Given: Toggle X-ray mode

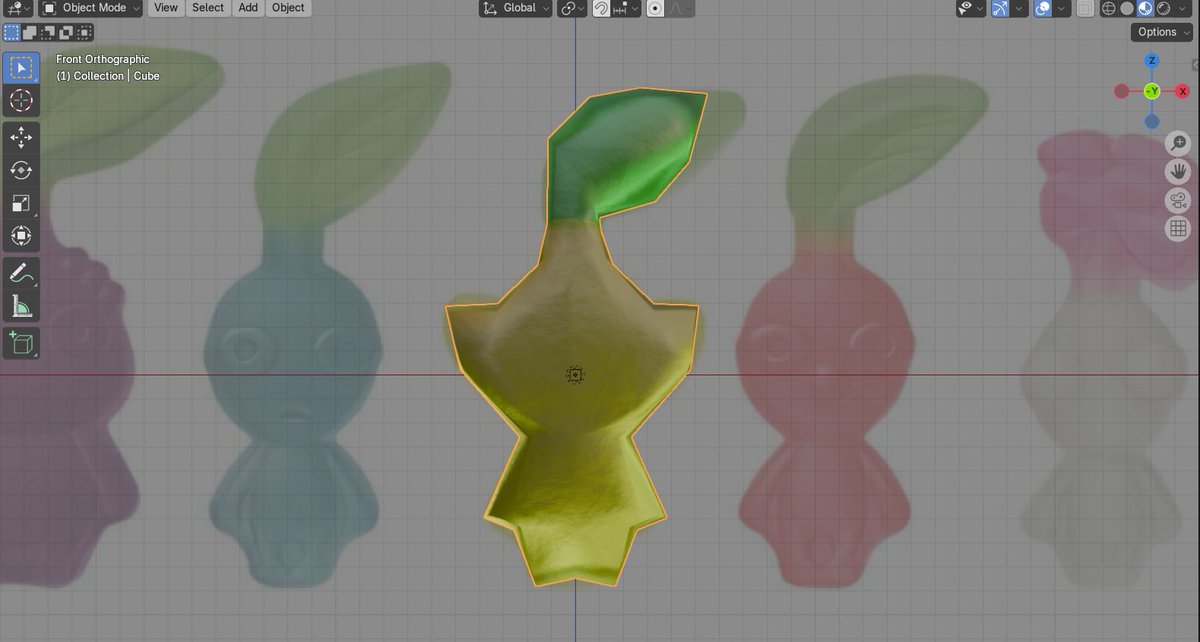Looking at the screenshot, I should pyautogui.click(x=1084, y=8).
